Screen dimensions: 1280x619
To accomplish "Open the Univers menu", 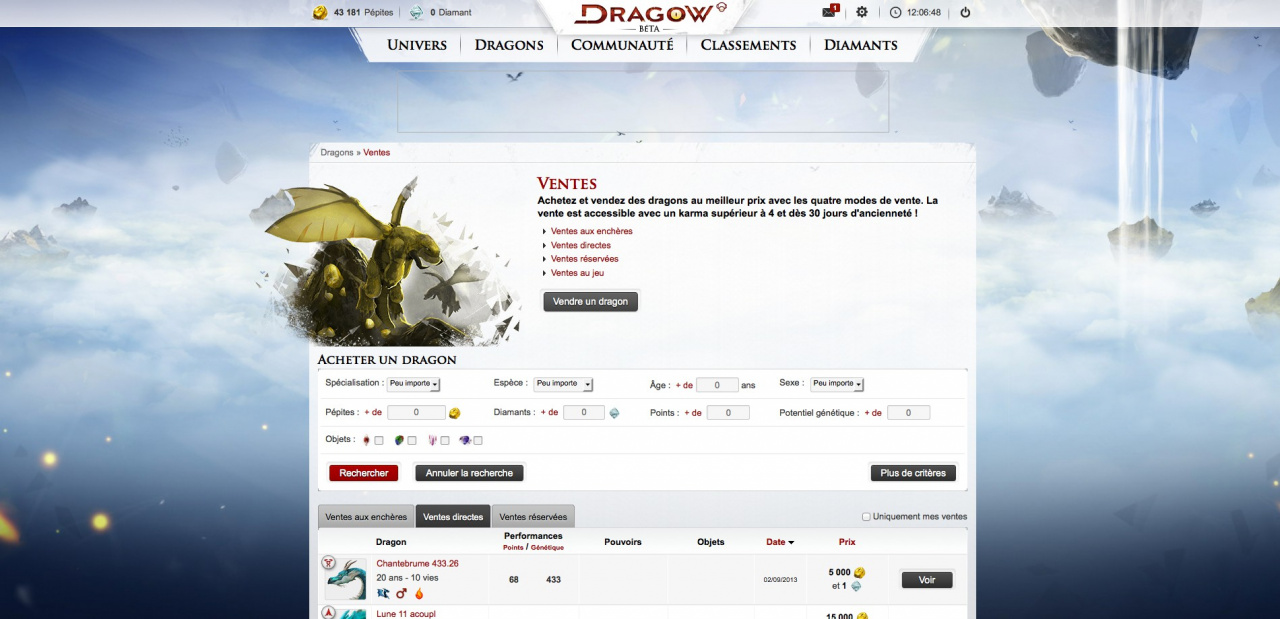I will 417,45.
